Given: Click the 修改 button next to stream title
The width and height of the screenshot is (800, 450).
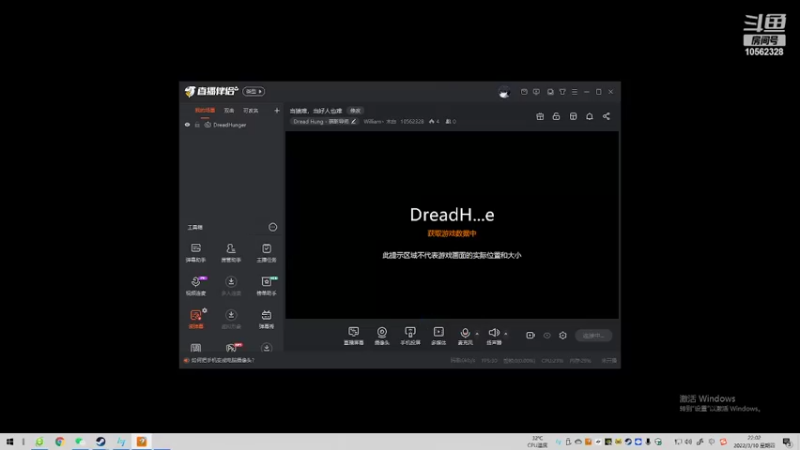Looking at the screenshot, I should coord(355,110).
